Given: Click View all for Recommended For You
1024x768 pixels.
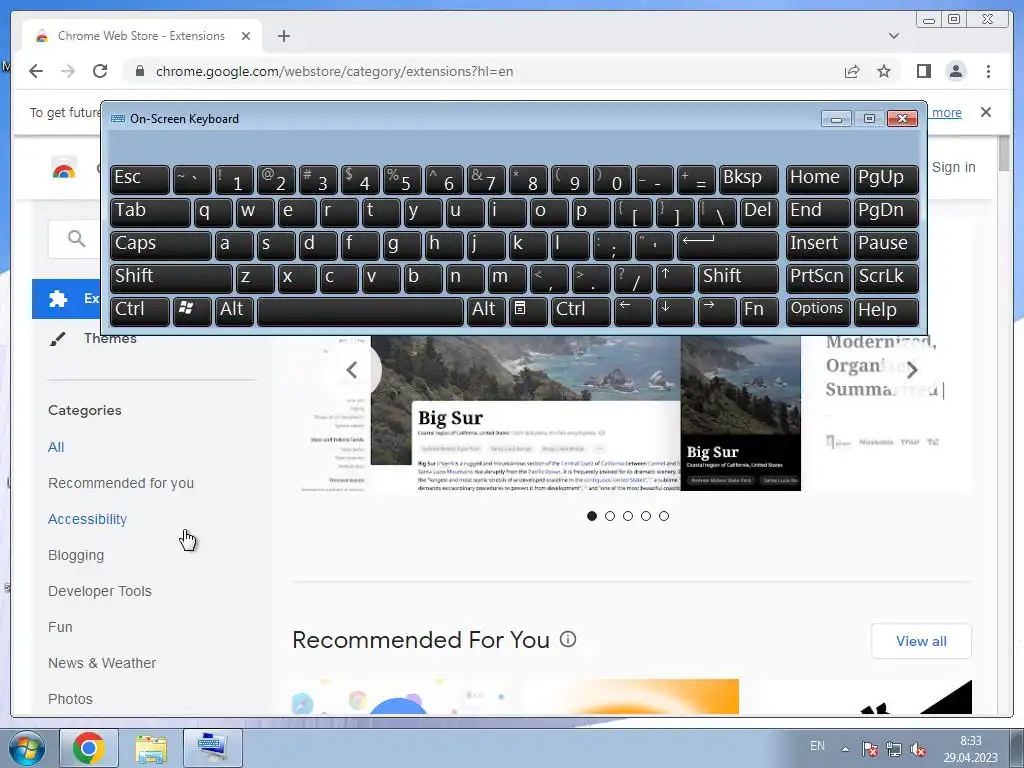Looking at the screenshot, I should 921,641.
